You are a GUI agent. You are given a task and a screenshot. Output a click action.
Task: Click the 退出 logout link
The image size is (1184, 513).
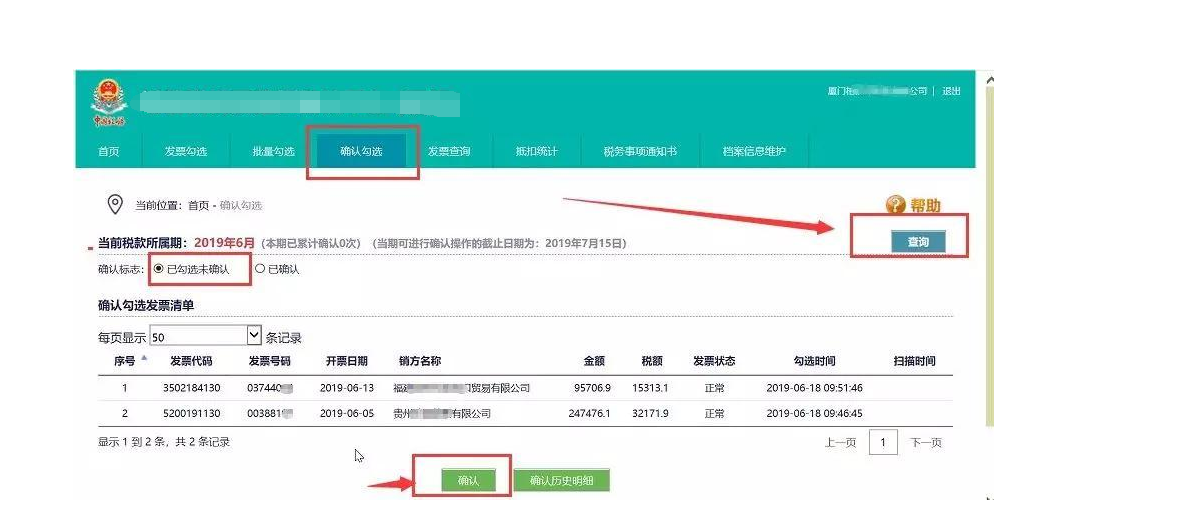coord(951,91)
